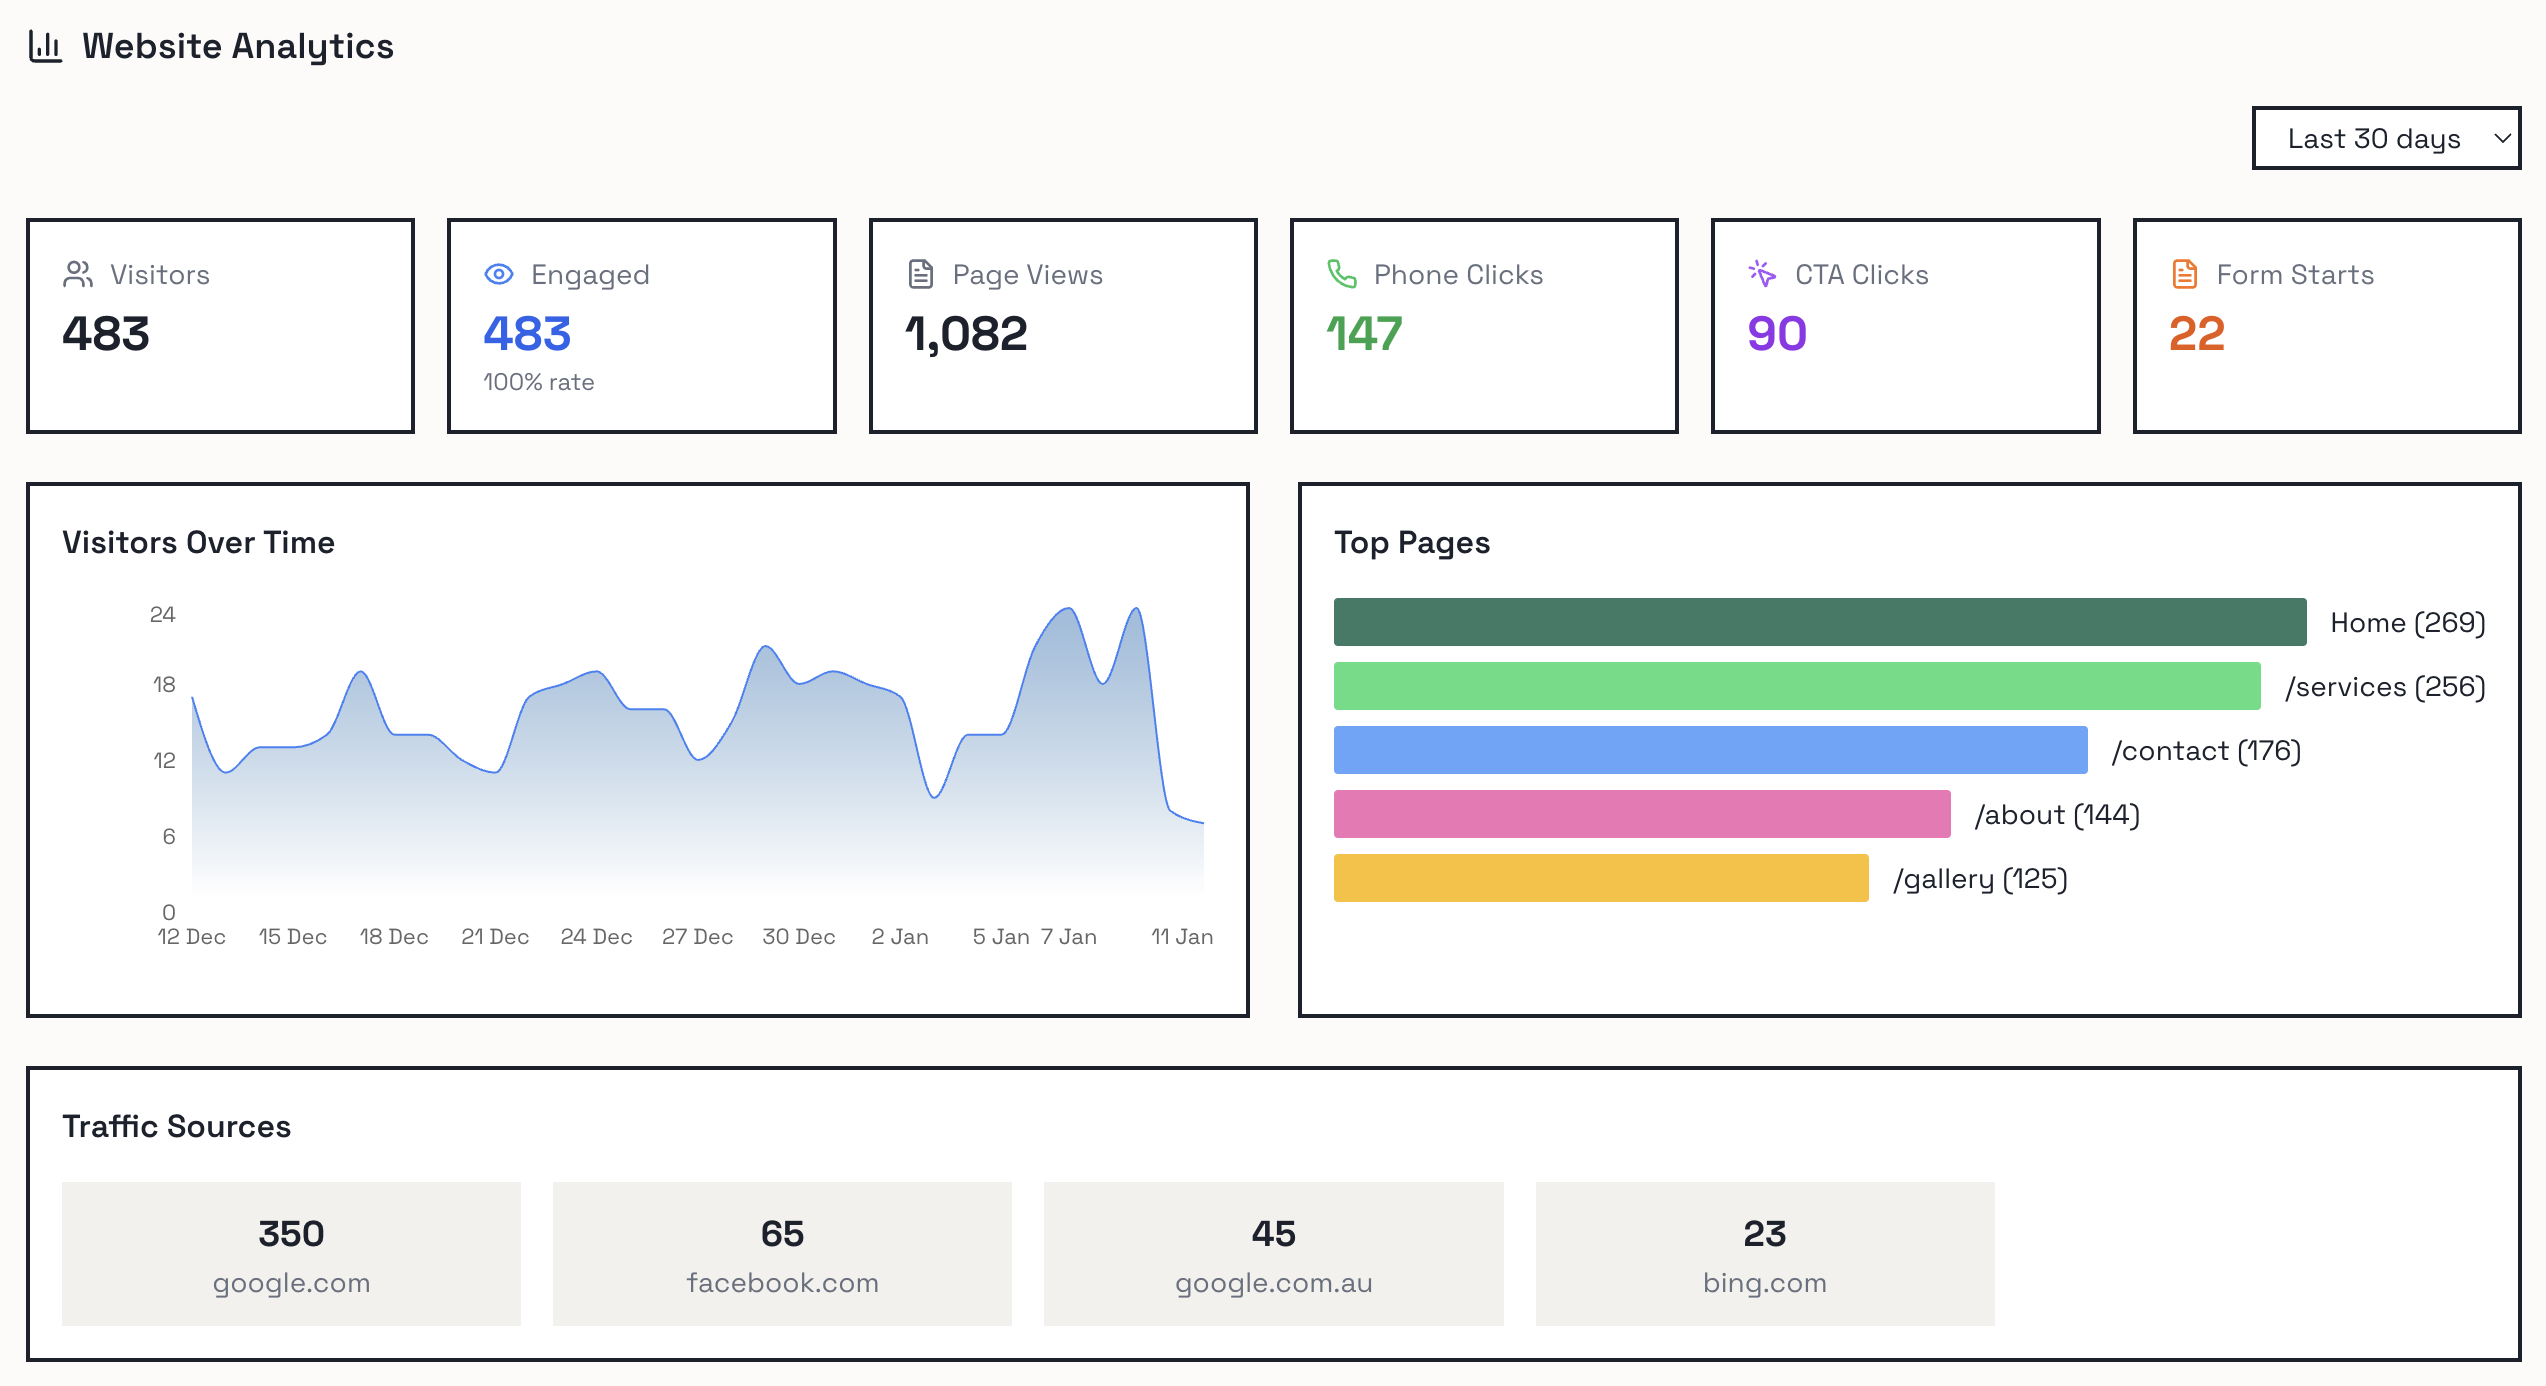
Task: Click the Form Starts document icon
Action: [2183, 273]
